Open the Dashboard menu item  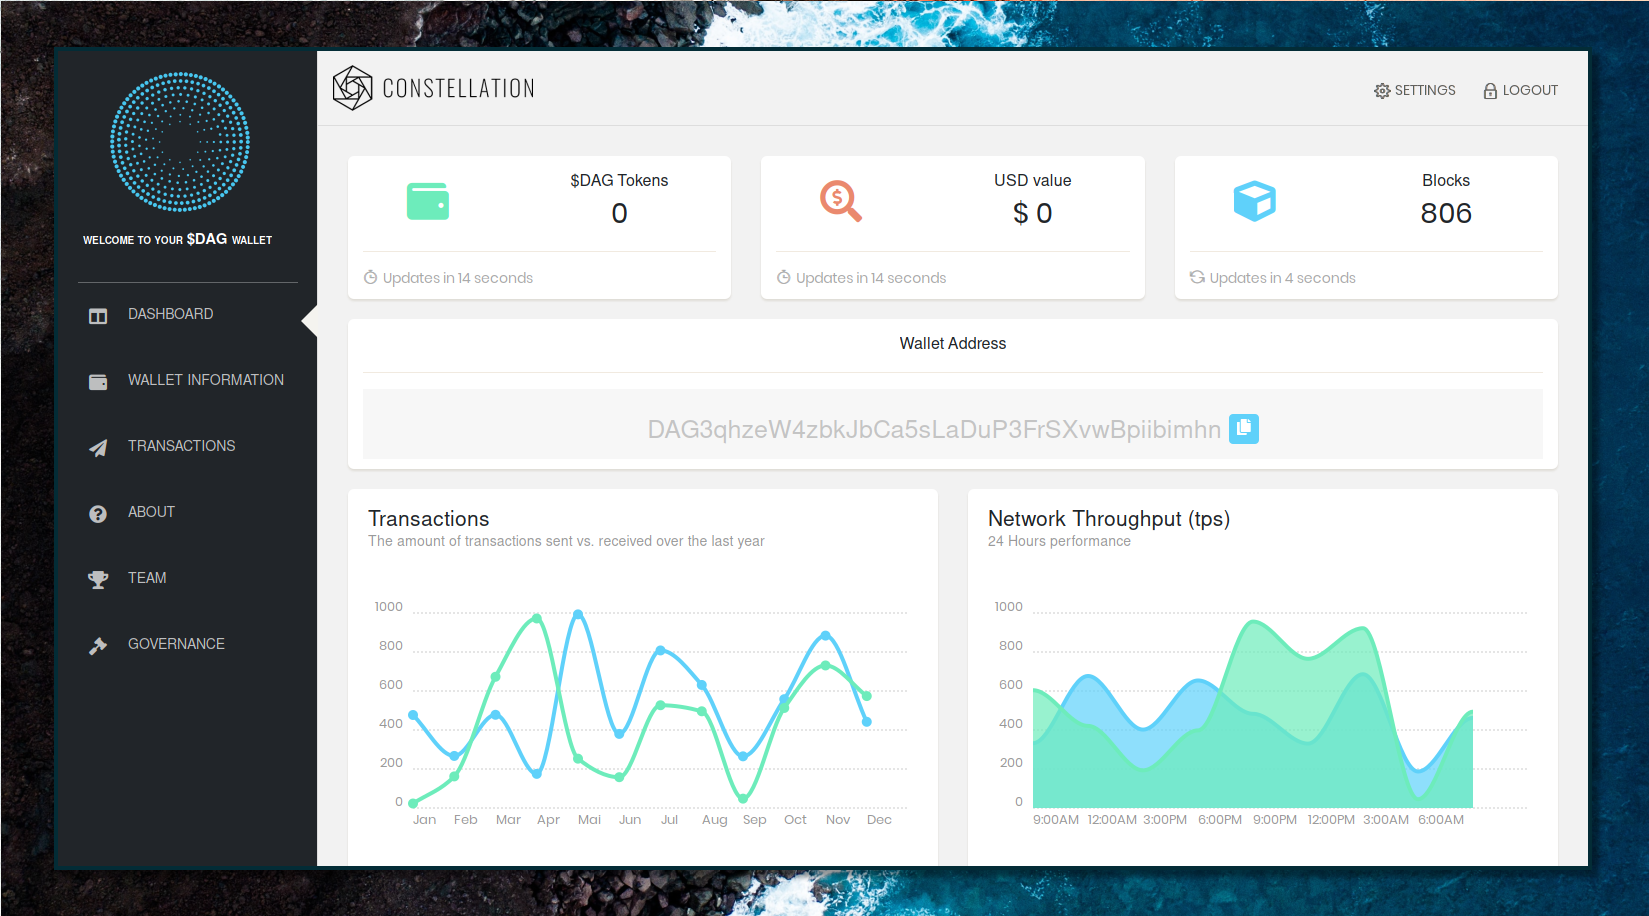pos(170,314)
